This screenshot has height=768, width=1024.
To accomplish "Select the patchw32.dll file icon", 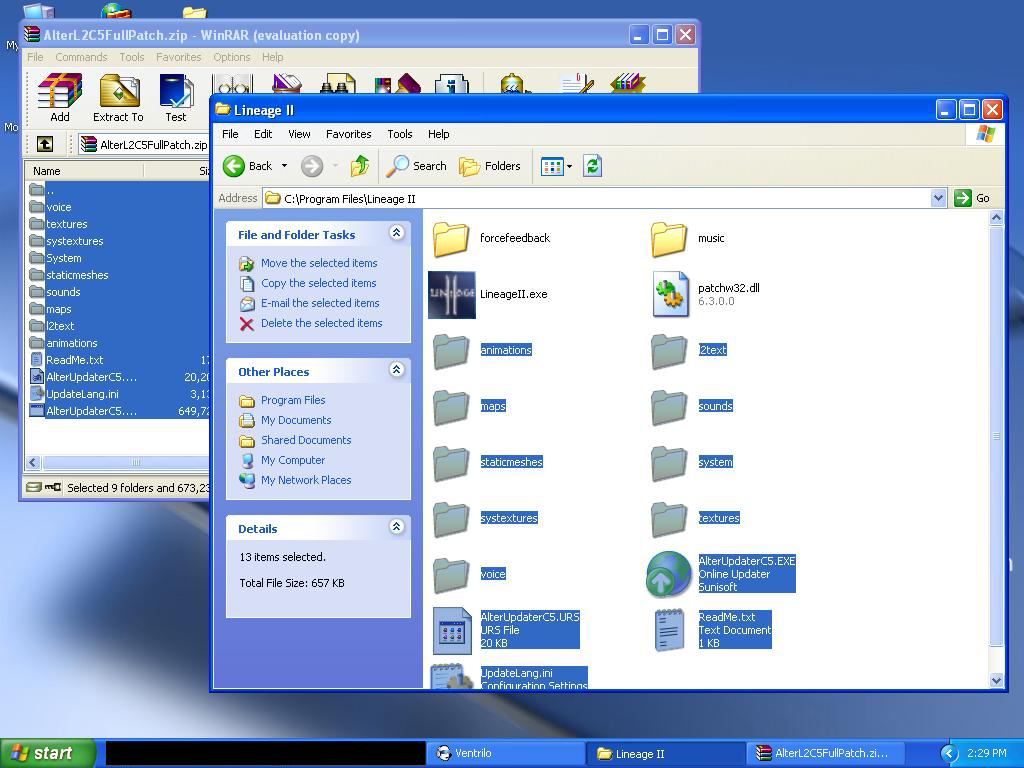I will tap(670, 295).
